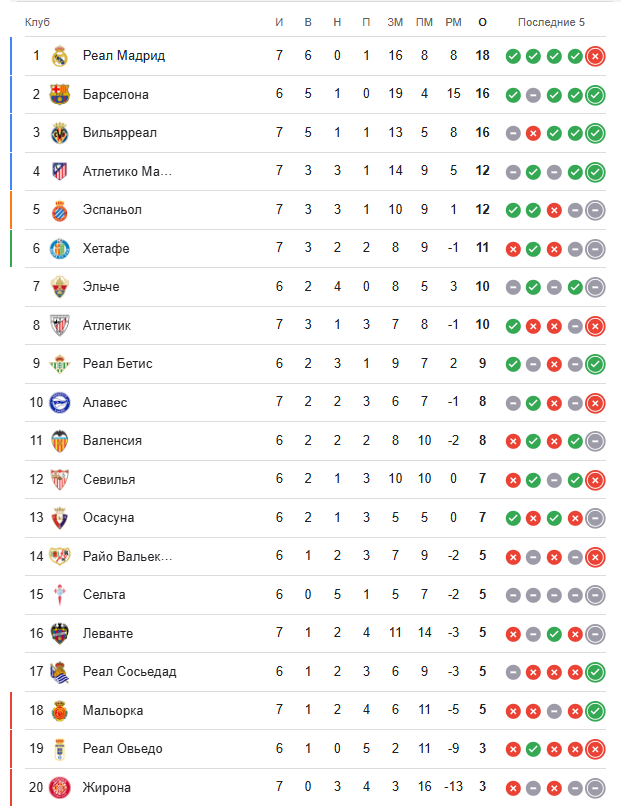Click Espanyol's grey upcoming match circle
Image resolution: width=640 pixels, height=811 pixels.
[595, 210]
